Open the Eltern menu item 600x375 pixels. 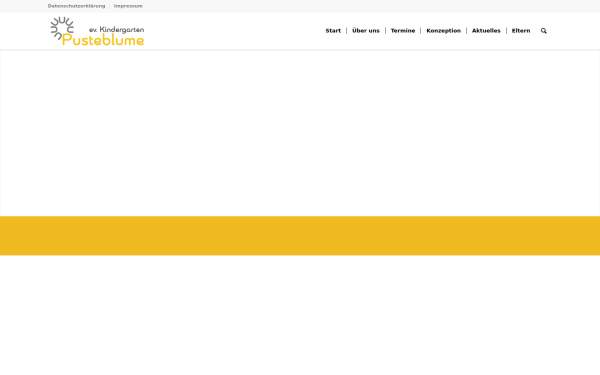click(521, 31)
